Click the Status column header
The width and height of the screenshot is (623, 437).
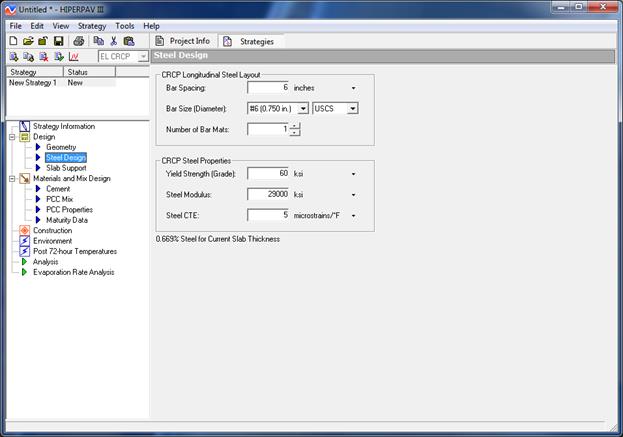pos(89,72)
